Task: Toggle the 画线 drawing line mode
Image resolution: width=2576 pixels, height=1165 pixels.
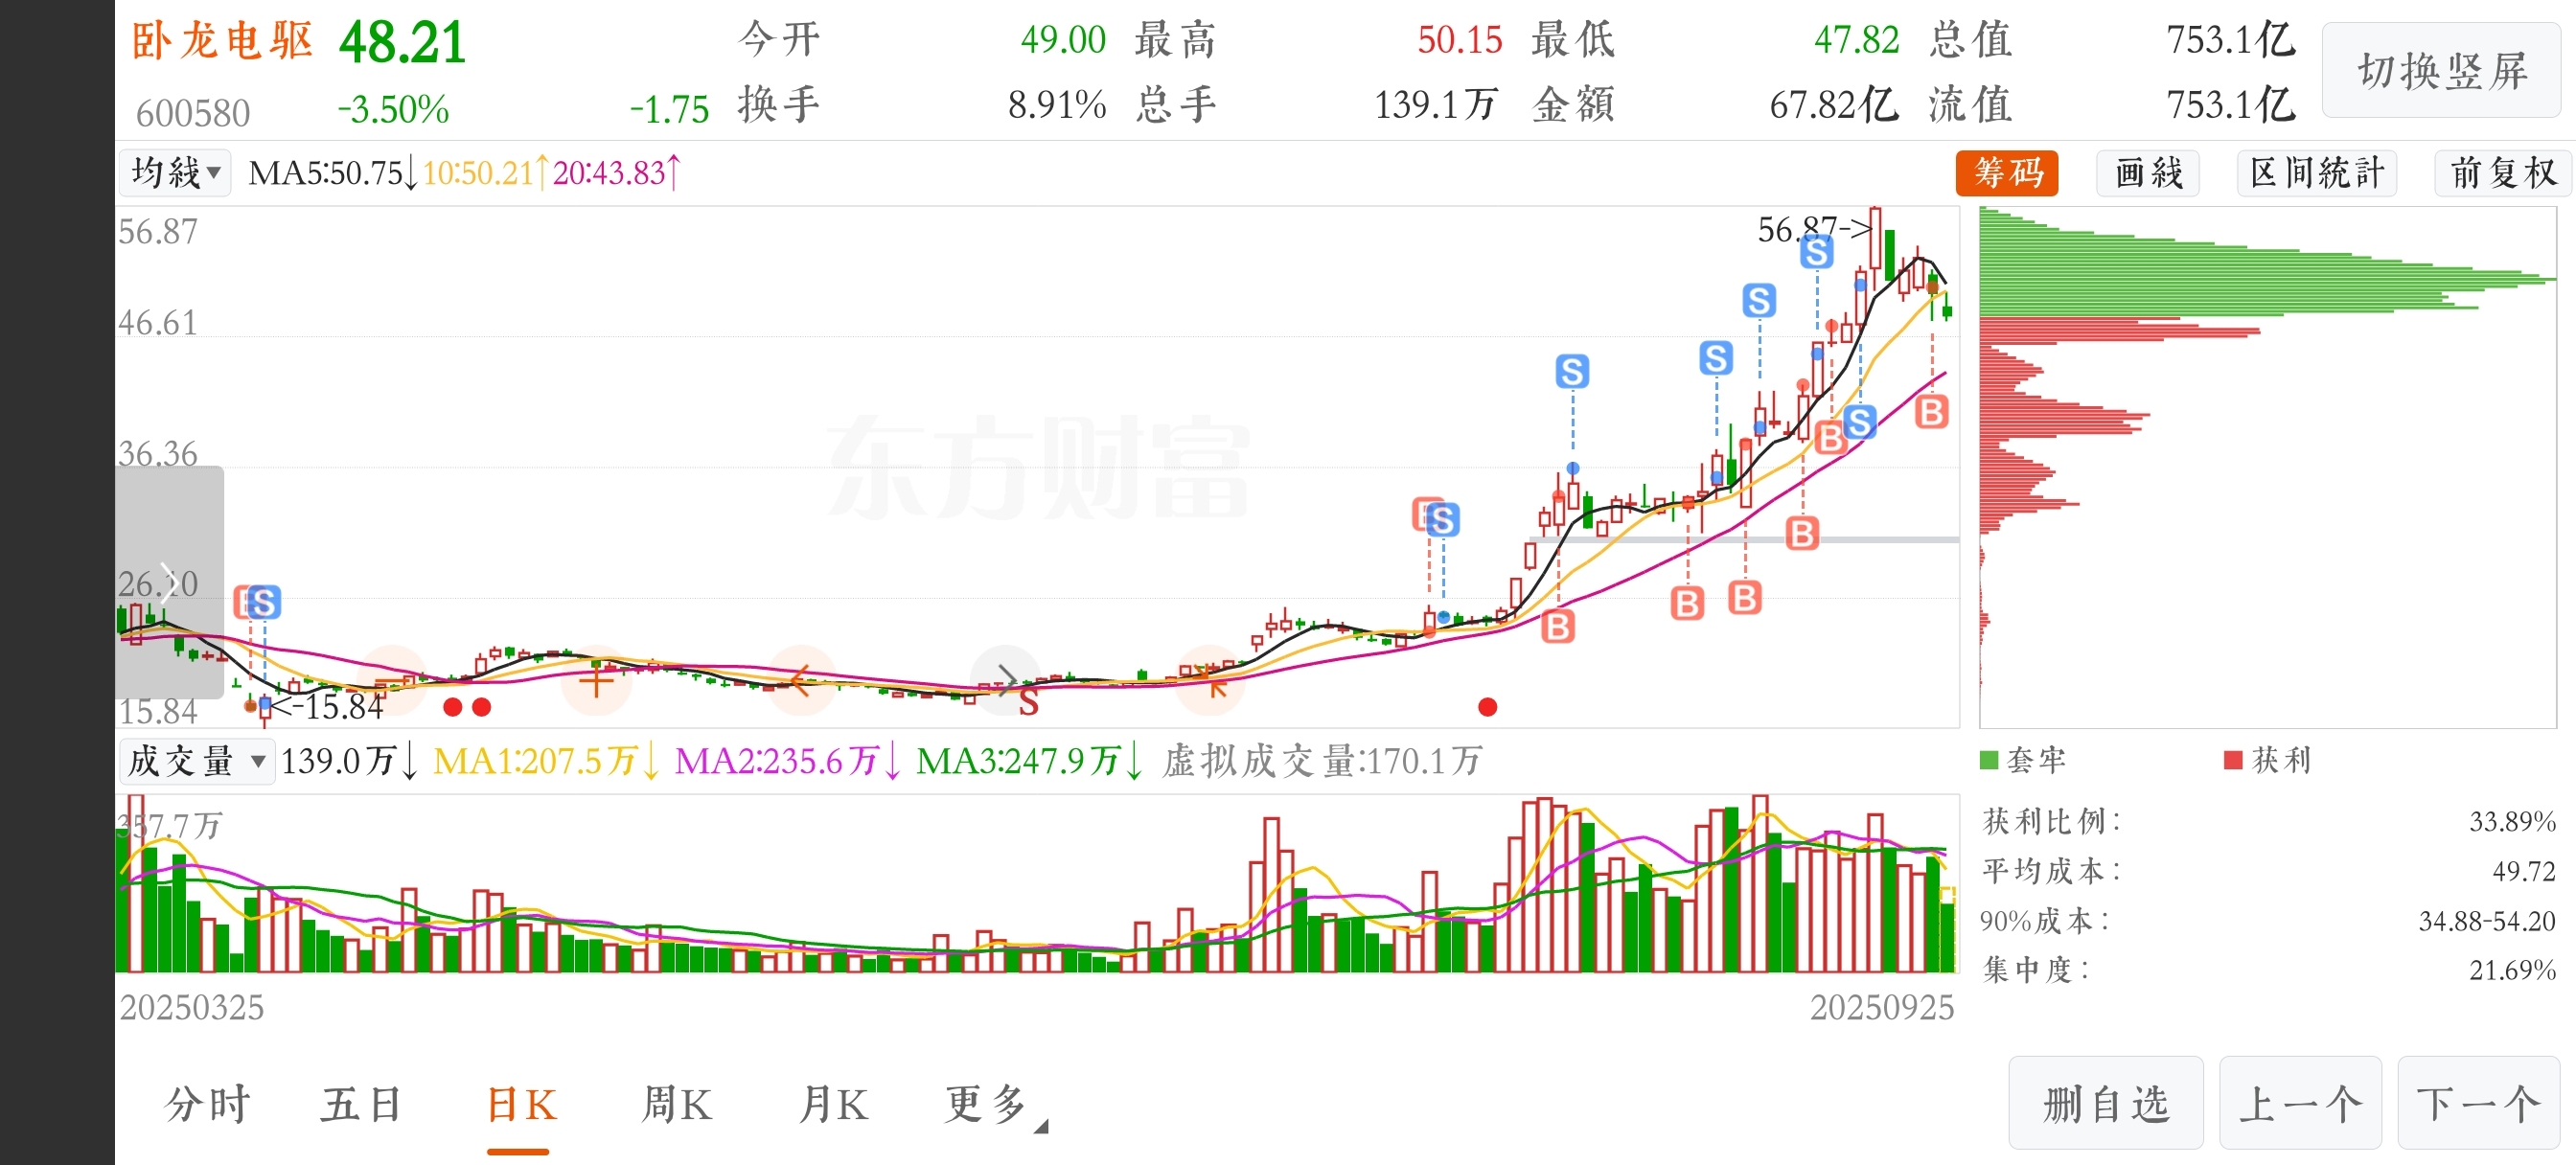Action: [2147, 173]
